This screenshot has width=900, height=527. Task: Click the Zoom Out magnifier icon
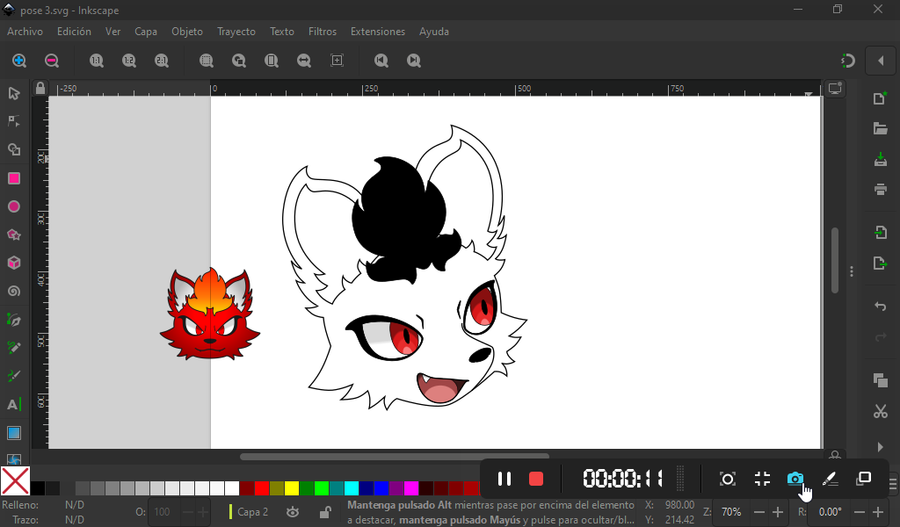point(52,60)
